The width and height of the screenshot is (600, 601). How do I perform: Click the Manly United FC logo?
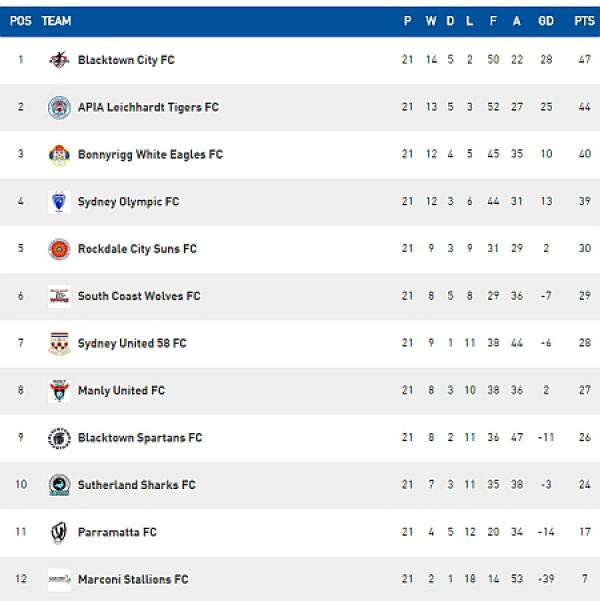tap(59, 391)
